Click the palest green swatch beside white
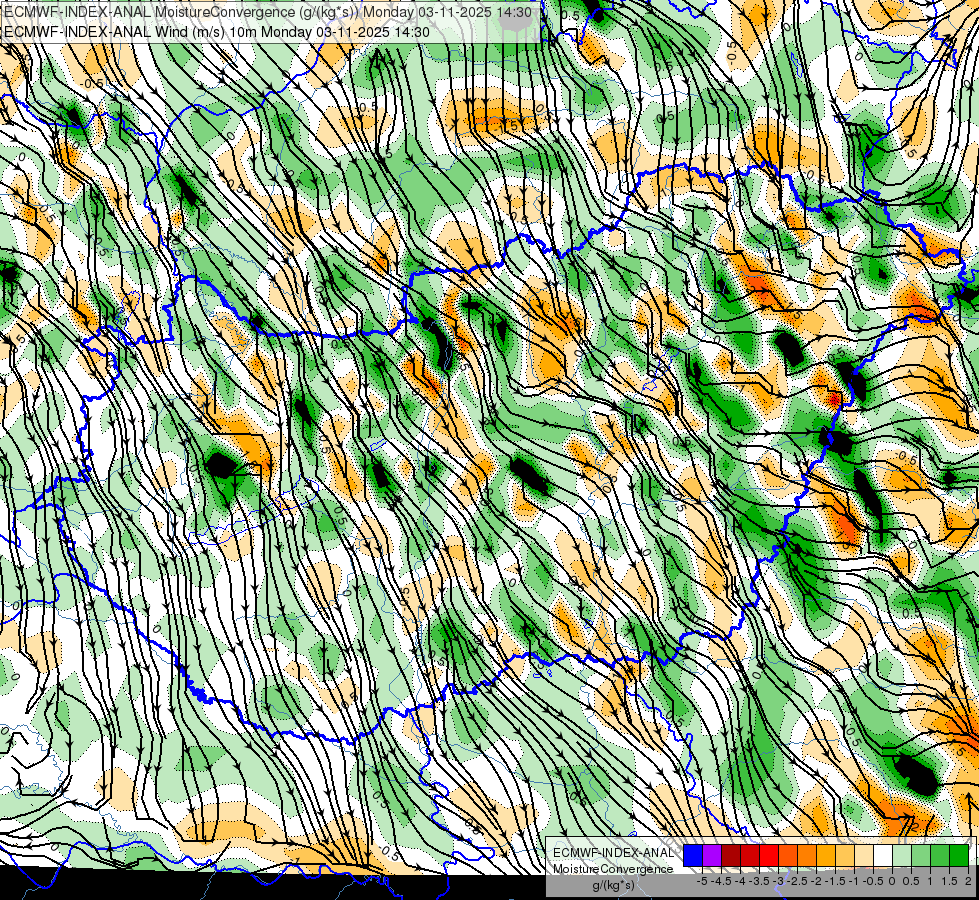The width and height of the screenshot is (979, 900). 902,856
